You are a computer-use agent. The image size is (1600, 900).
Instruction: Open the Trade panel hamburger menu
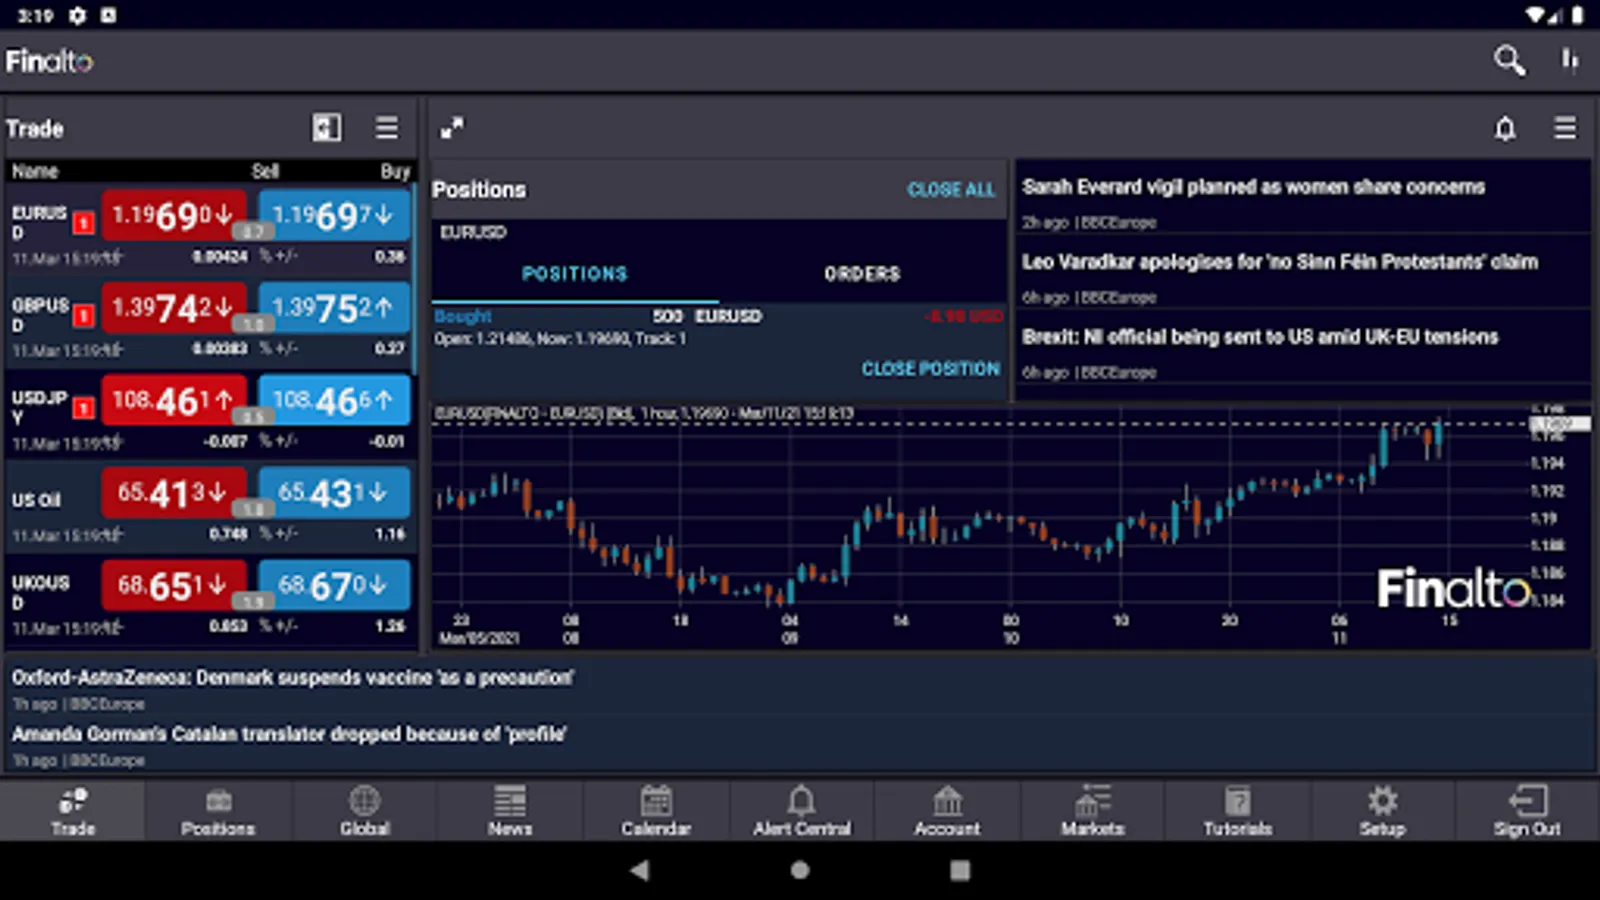[387, 128]
